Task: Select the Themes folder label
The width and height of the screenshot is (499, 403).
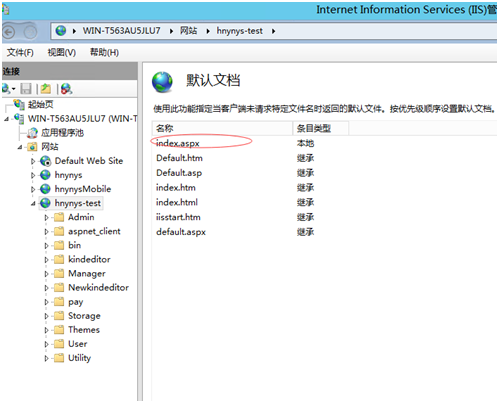Action: [84, 330]
